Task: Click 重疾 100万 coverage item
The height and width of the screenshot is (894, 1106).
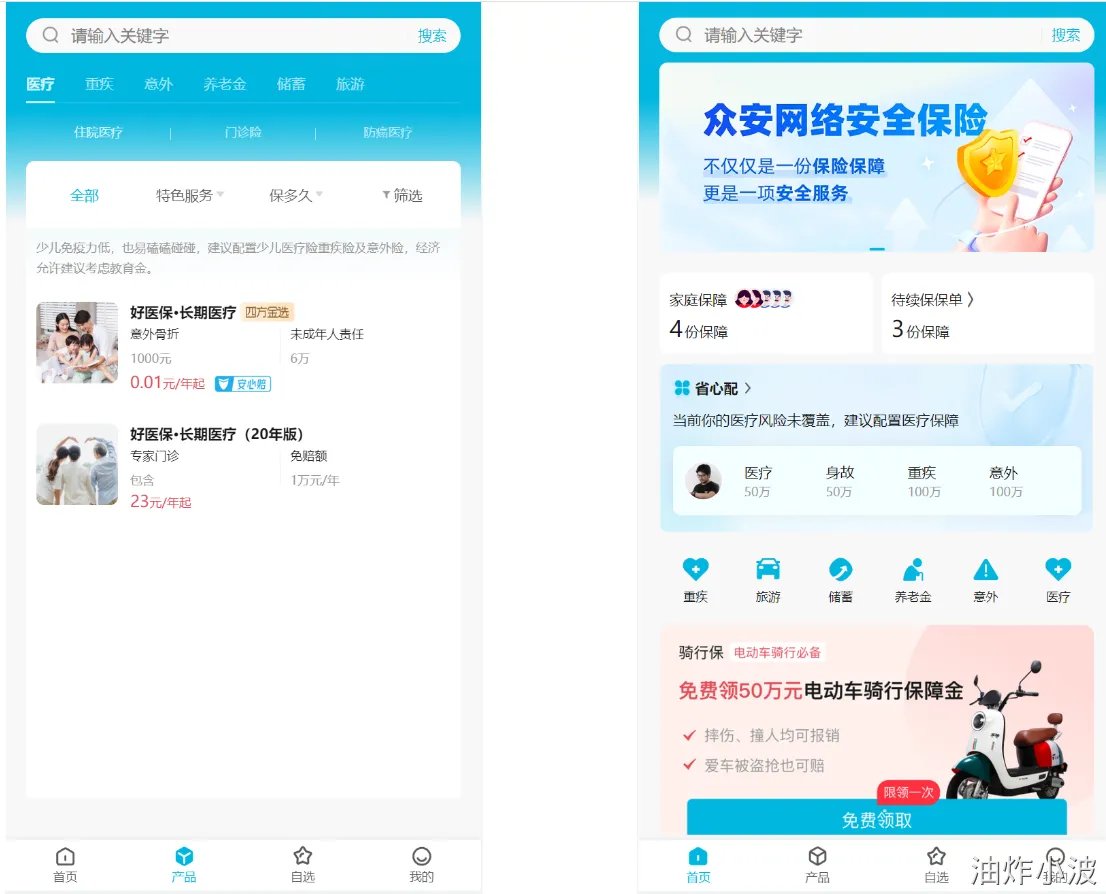Action: pos(923,481)
